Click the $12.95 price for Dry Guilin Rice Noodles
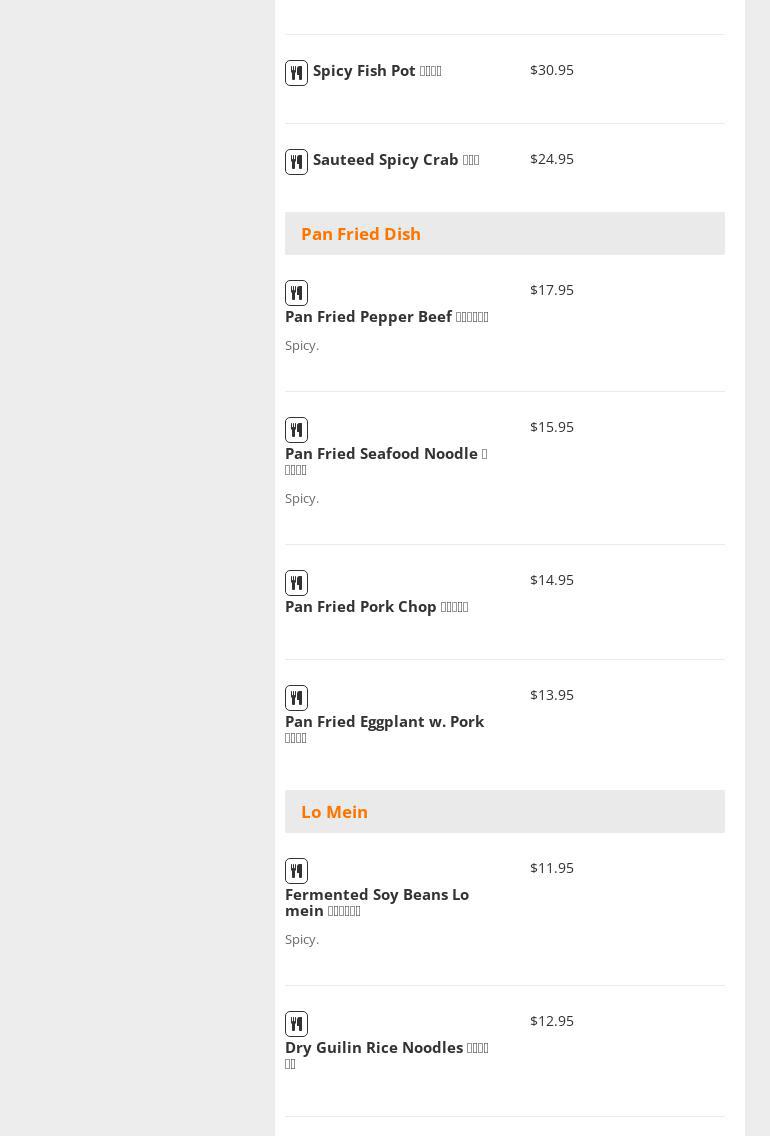 [551, 1021]
